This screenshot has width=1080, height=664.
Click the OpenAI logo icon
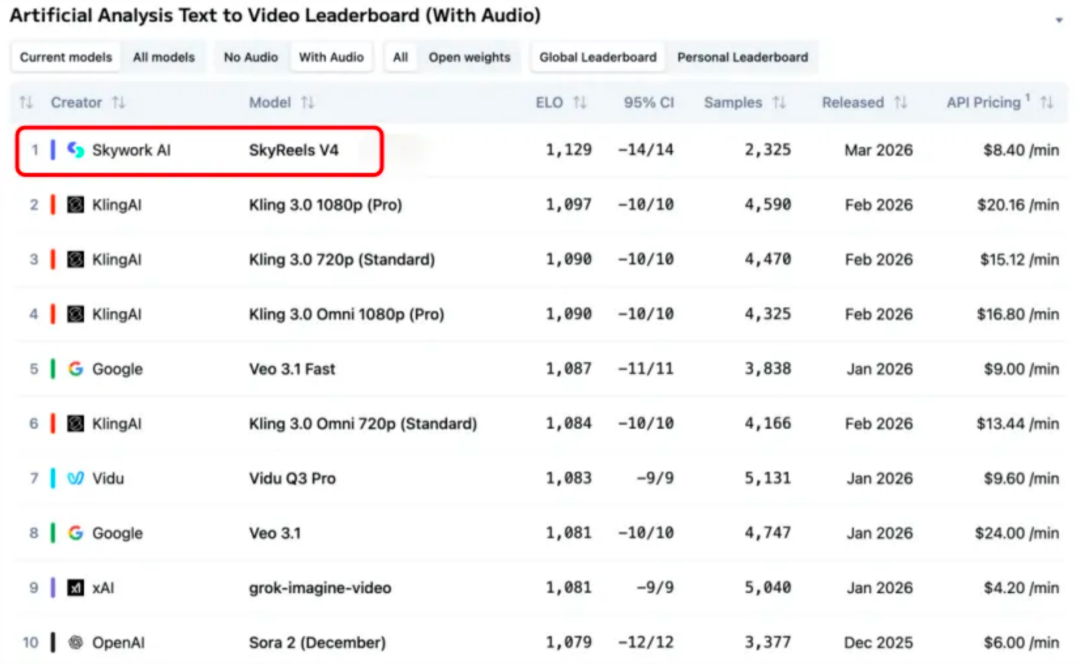[x=75, y=642]
